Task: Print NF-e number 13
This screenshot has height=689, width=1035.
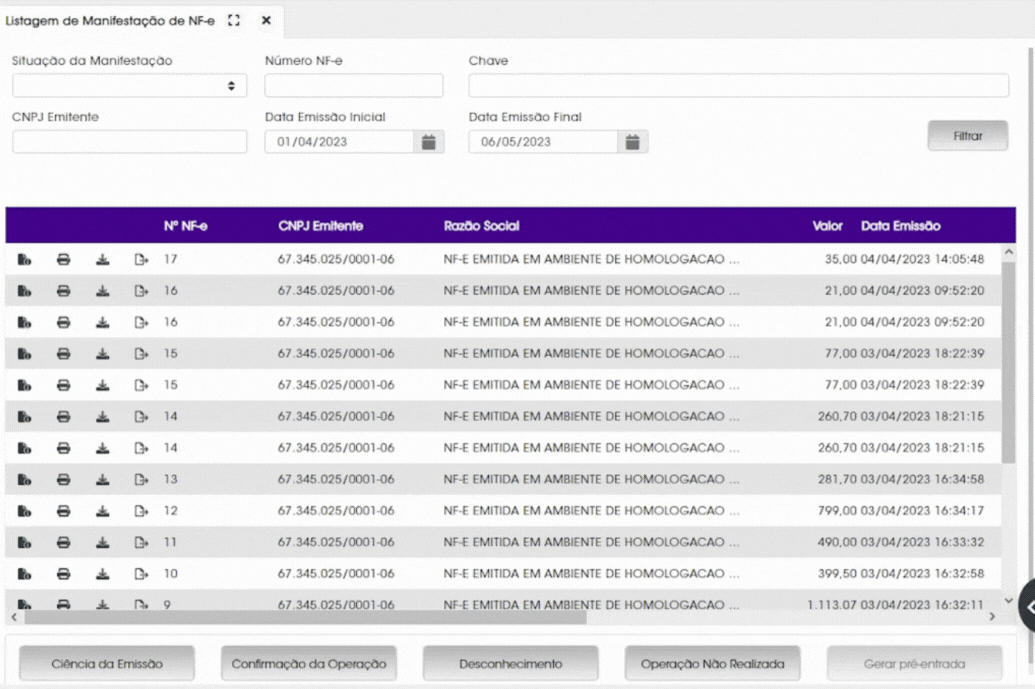Action: tap(63, 480)
